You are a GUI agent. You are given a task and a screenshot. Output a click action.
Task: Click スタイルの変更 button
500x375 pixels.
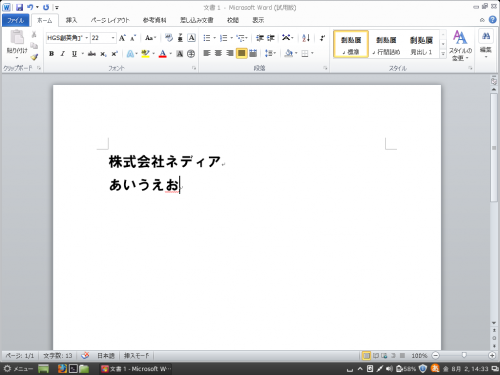pos(460,45)
